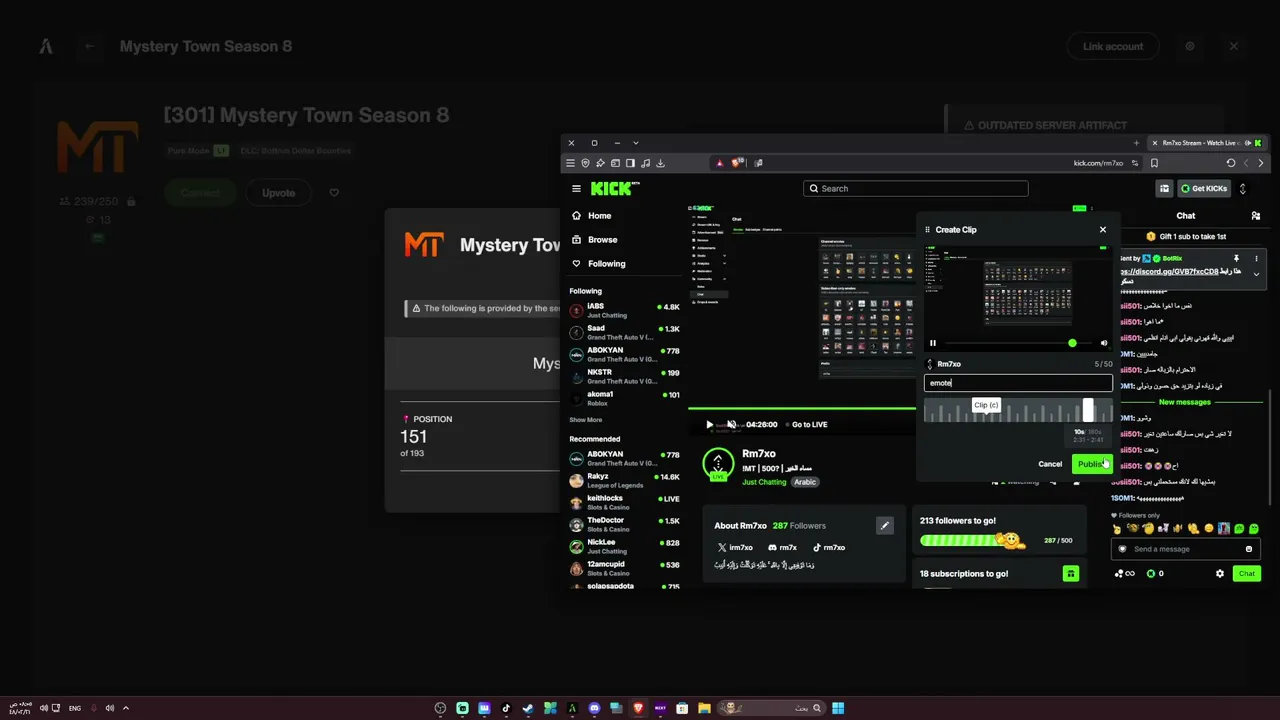
Task: Edit the About Rm7xo section with pencil icon
Action: click(884, 525)
